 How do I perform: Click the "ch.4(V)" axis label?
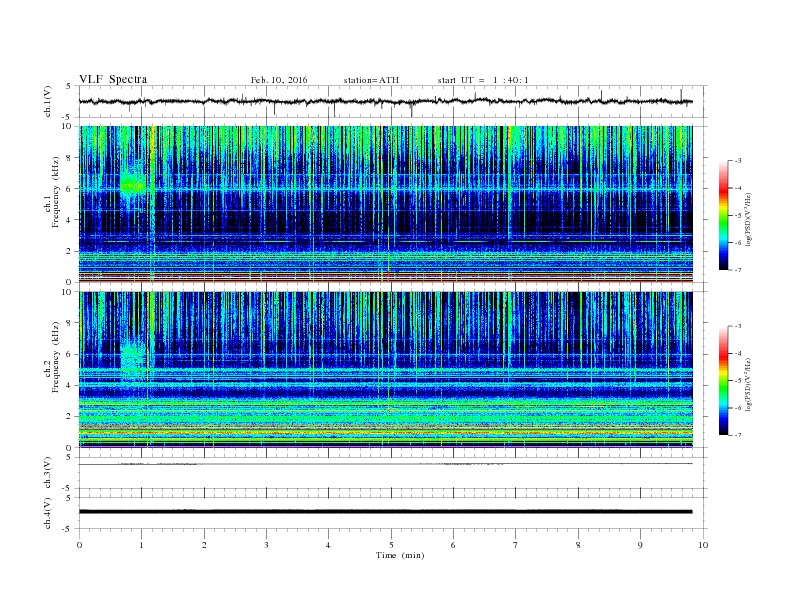[47, 514]
